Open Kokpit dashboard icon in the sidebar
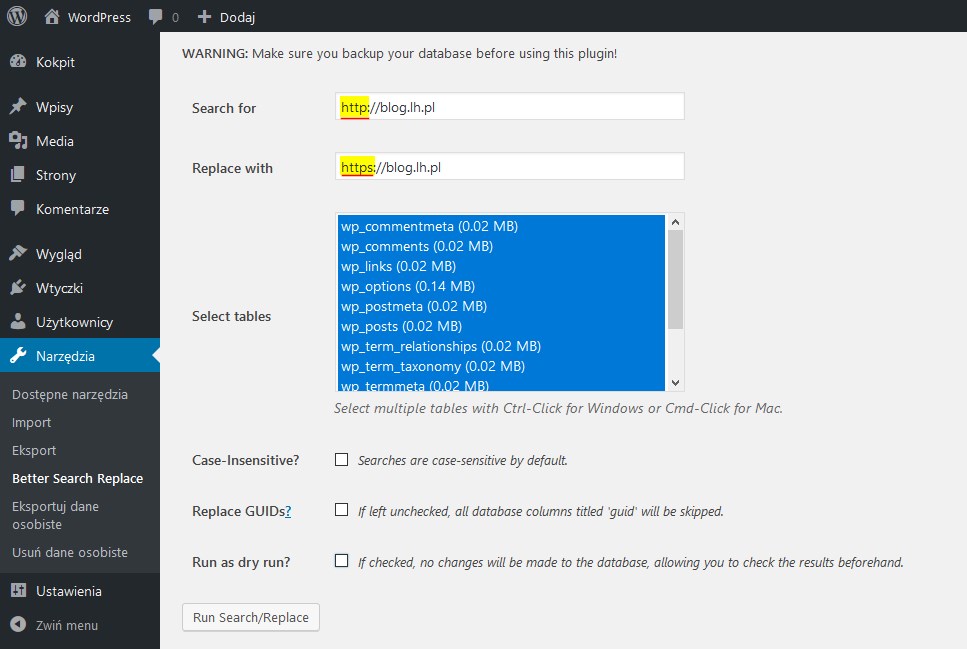 tap(19, 62)
